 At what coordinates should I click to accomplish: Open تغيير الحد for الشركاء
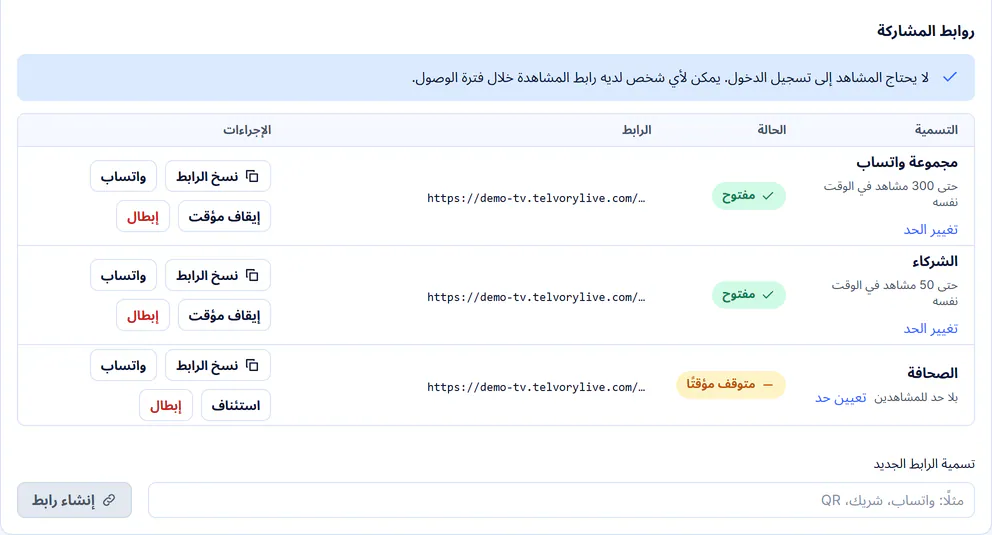coord(931,329)
